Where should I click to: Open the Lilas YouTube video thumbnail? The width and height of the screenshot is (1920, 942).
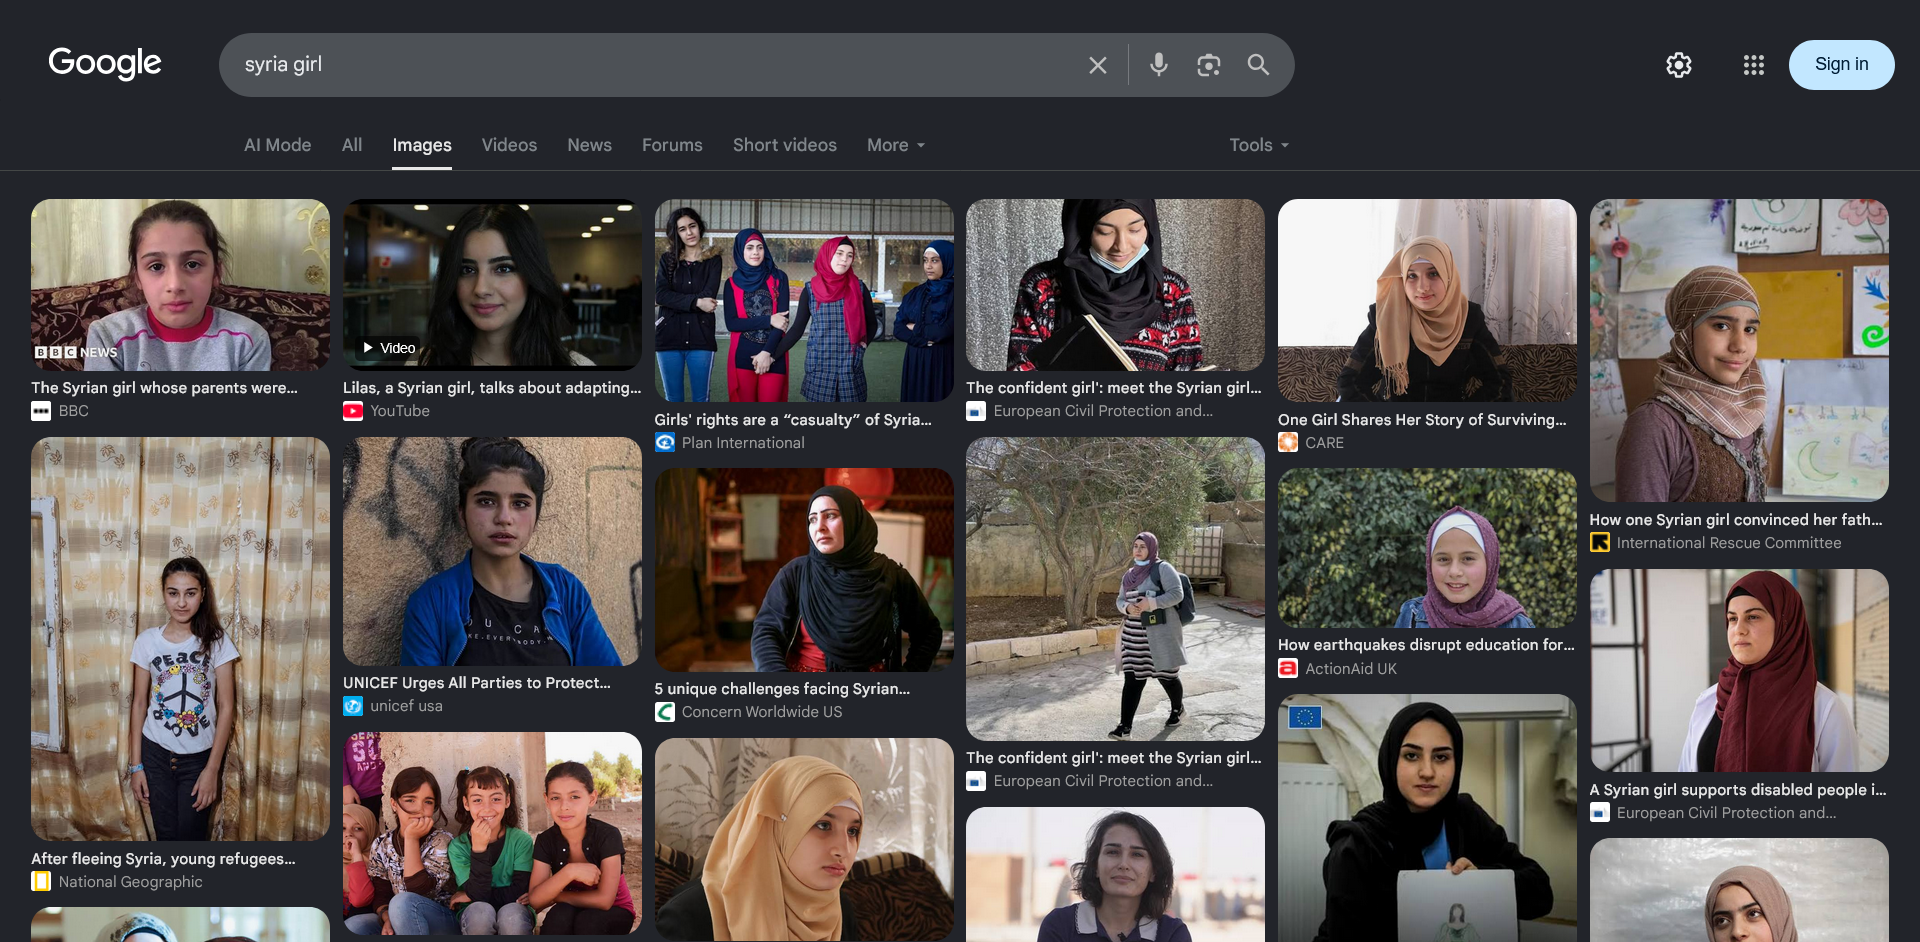(x=492, y=285)
